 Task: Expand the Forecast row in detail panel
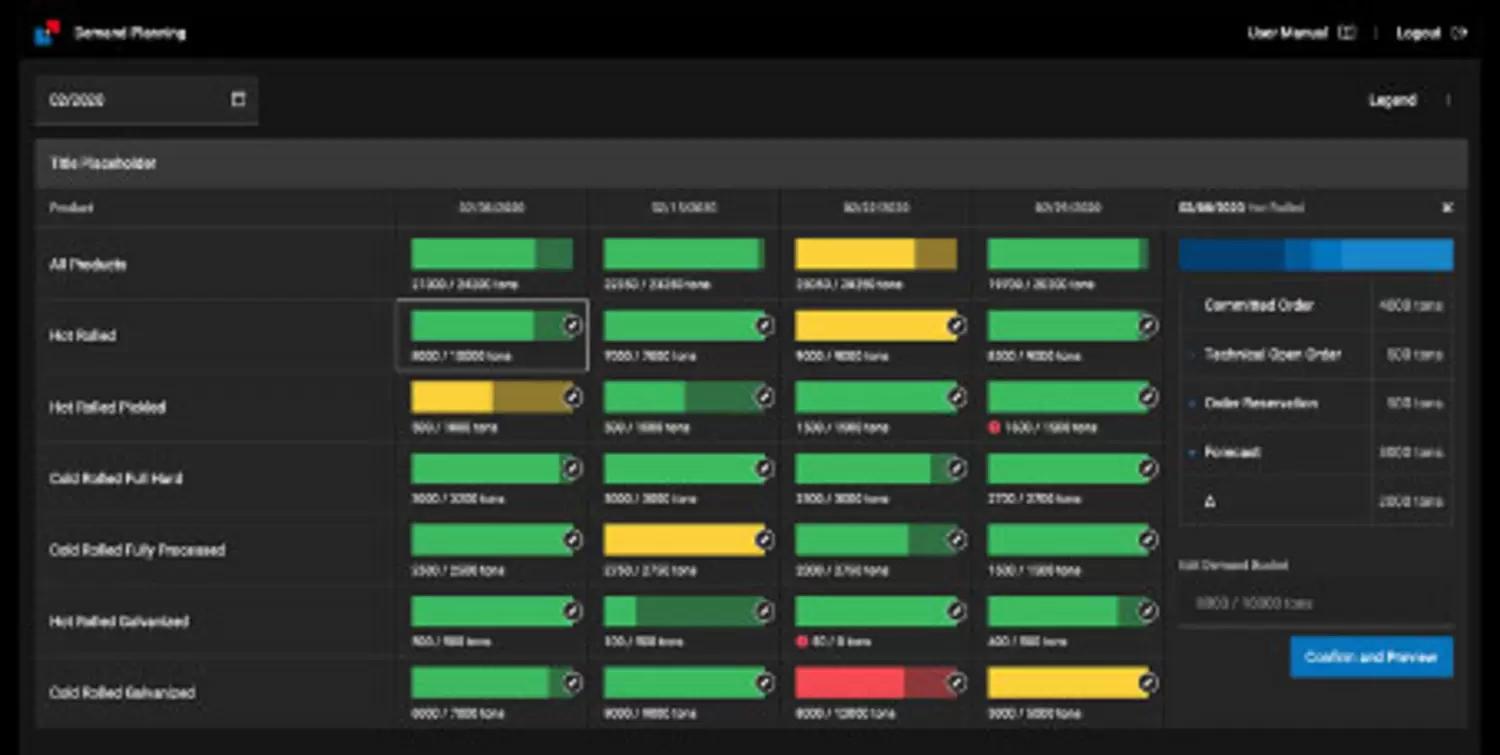point(1193,453)
